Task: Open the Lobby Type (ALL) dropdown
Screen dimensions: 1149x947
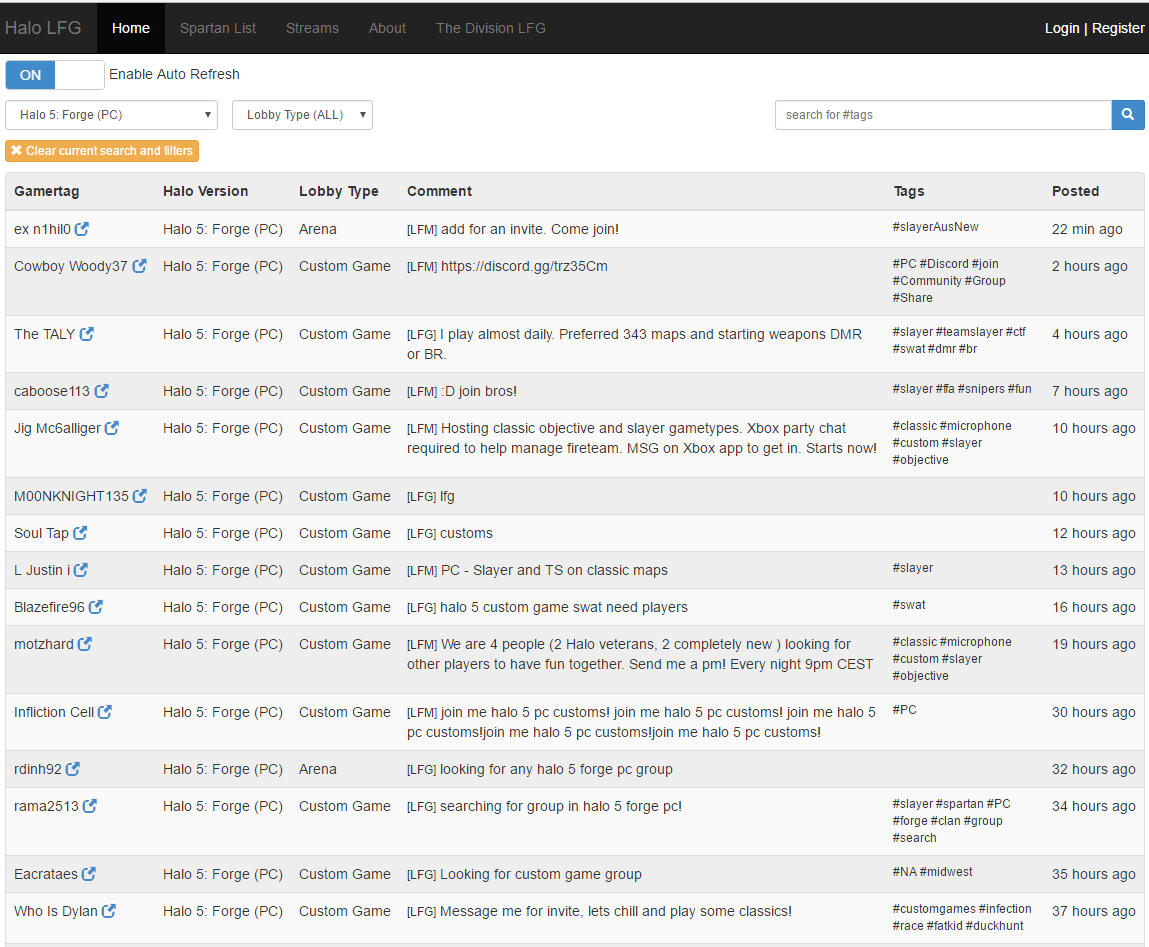Action: click(302, 115)
